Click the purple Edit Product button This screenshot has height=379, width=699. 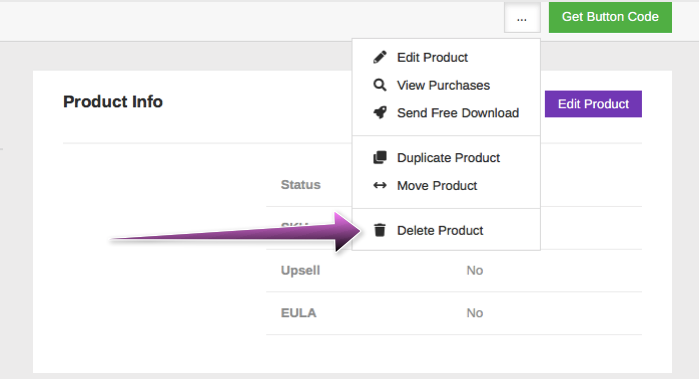coord(593,104)
